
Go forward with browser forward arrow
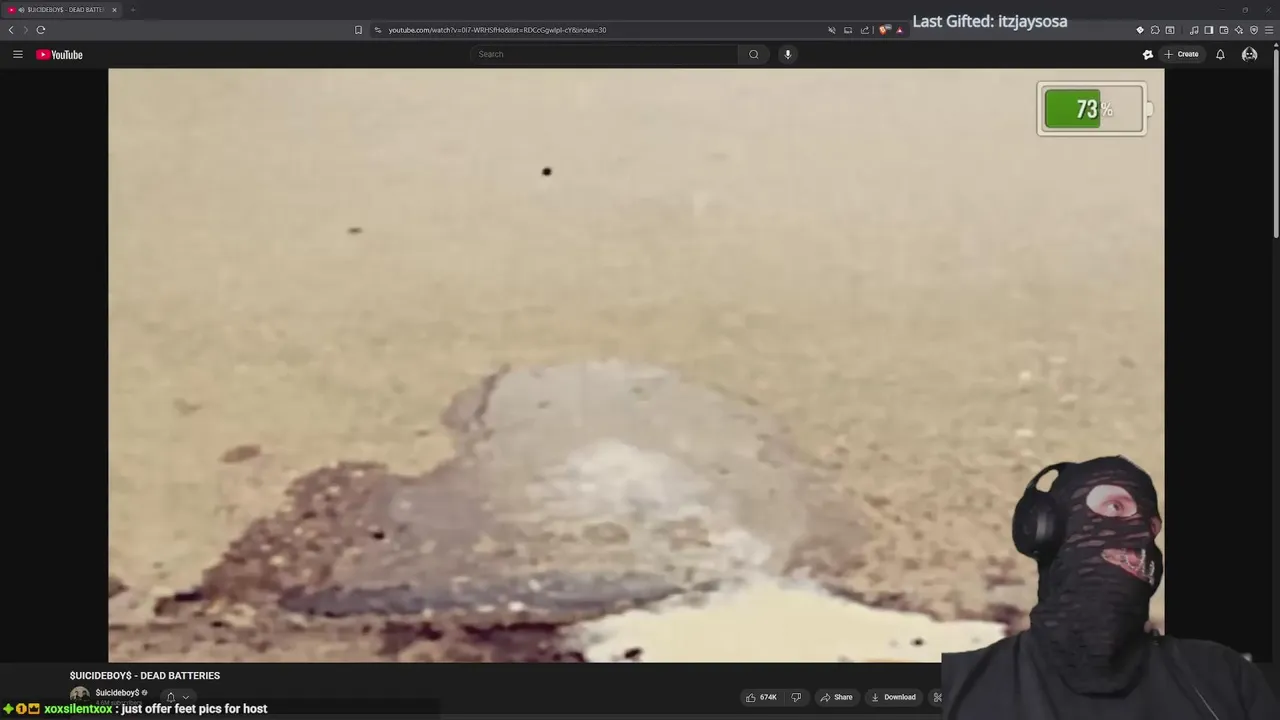pos(25,30)
